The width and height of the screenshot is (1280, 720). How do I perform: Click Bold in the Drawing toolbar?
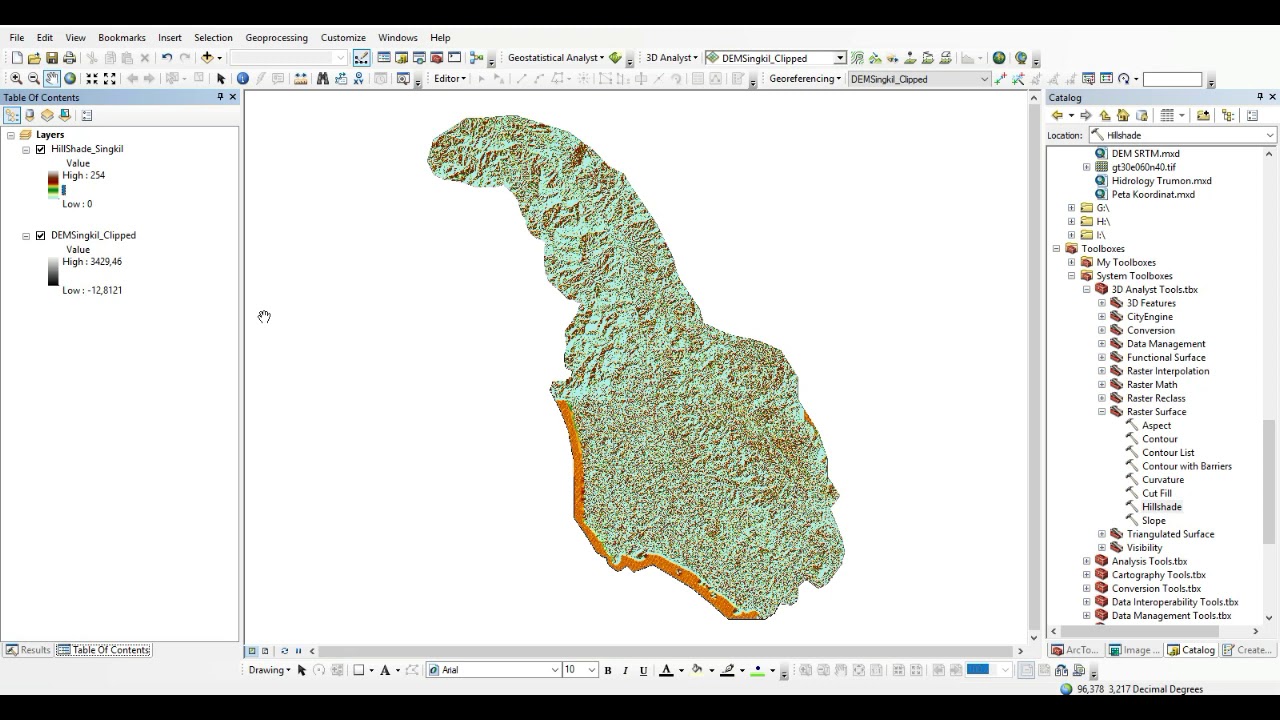(x=608, y=670)
